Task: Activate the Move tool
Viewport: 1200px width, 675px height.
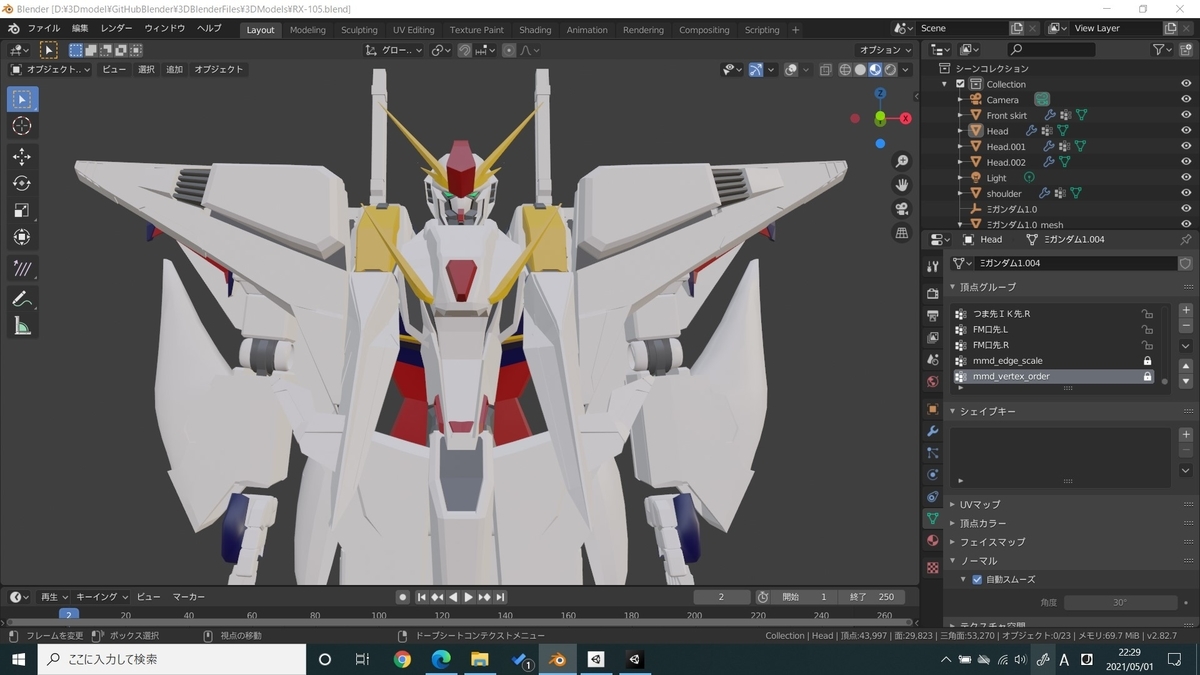Action: click(22, 157)
